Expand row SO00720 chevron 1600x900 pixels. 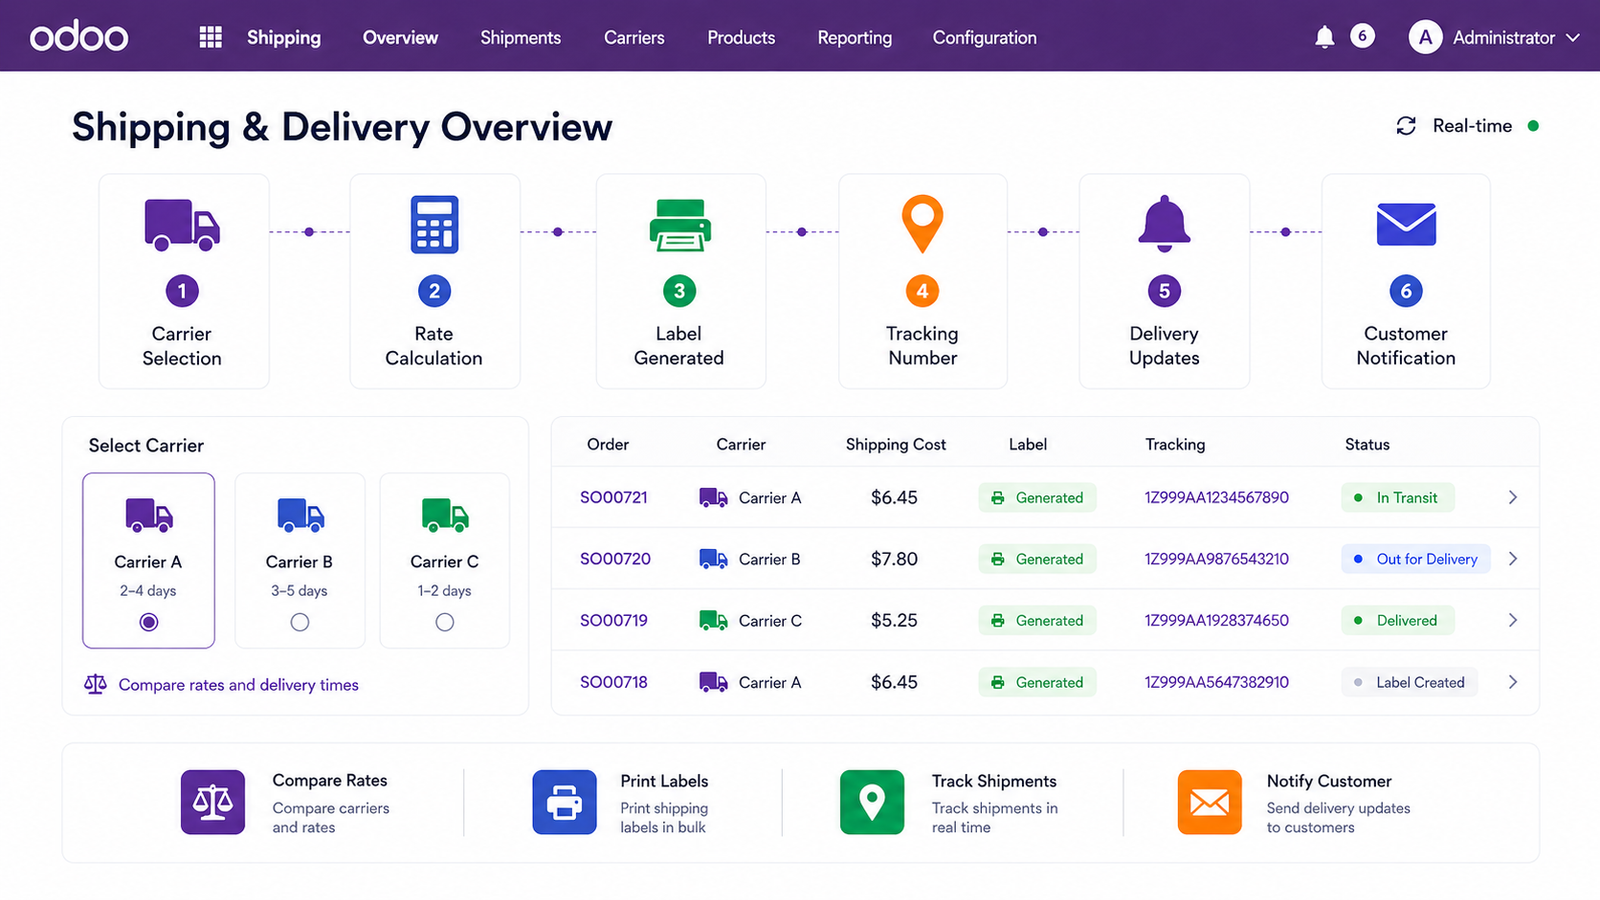tap(1513, 559)
